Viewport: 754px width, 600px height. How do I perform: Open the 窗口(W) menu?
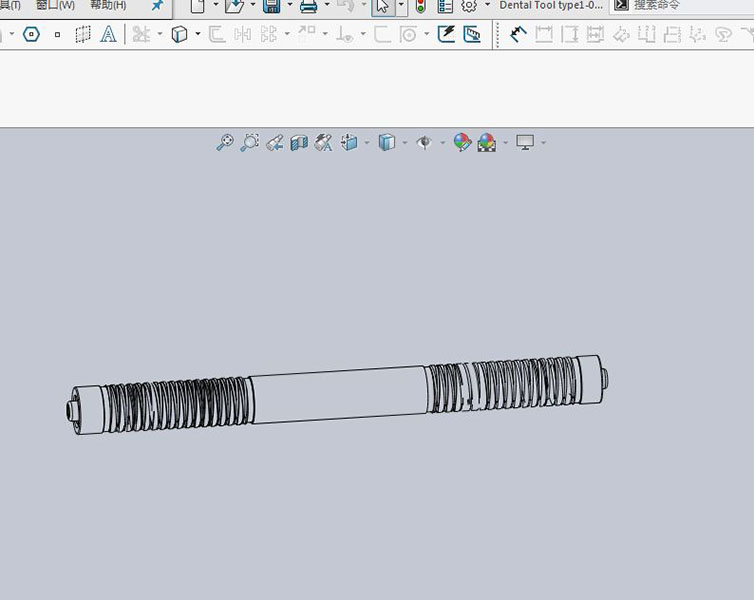55,5
